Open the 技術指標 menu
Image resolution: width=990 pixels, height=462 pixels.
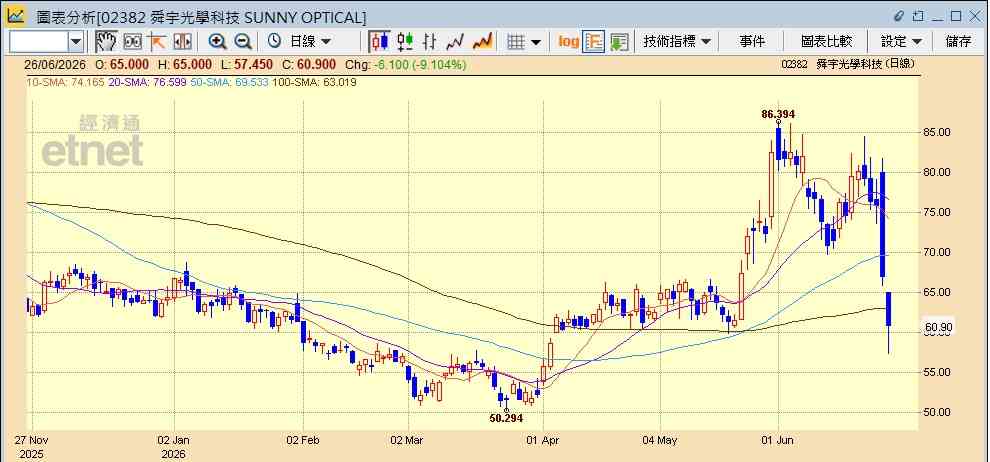(677, 42)
